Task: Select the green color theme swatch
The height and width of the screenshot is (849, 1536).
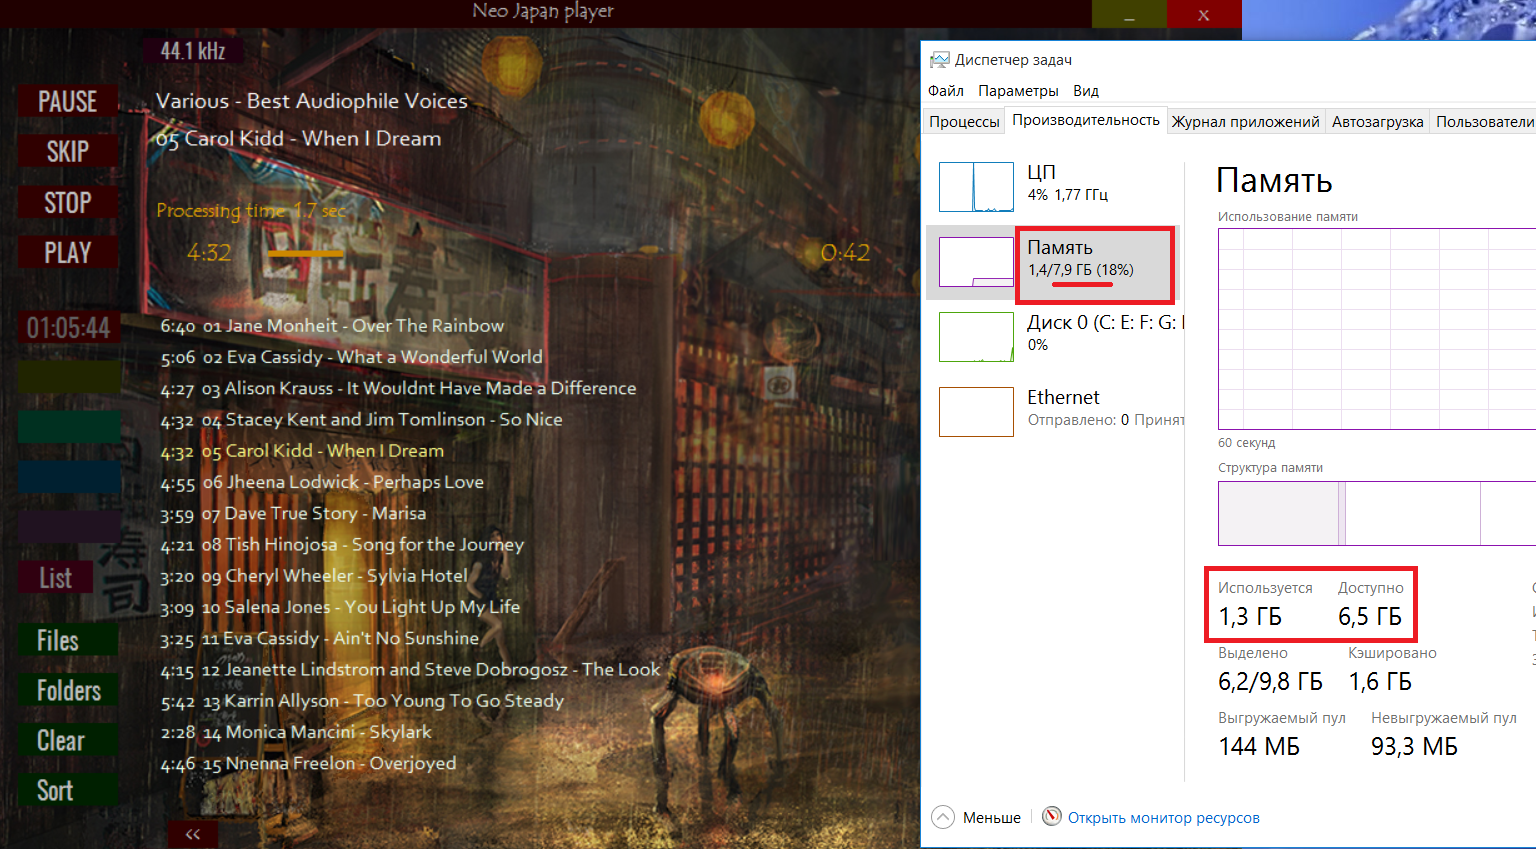Action: 69,427
